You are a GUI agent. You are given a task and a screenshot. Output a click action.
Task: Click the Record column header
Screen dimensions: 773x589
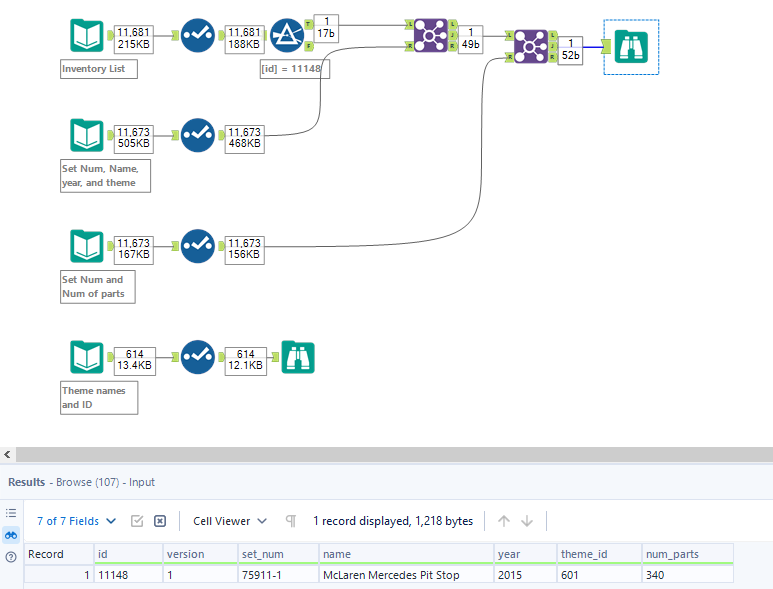(59, 554)
